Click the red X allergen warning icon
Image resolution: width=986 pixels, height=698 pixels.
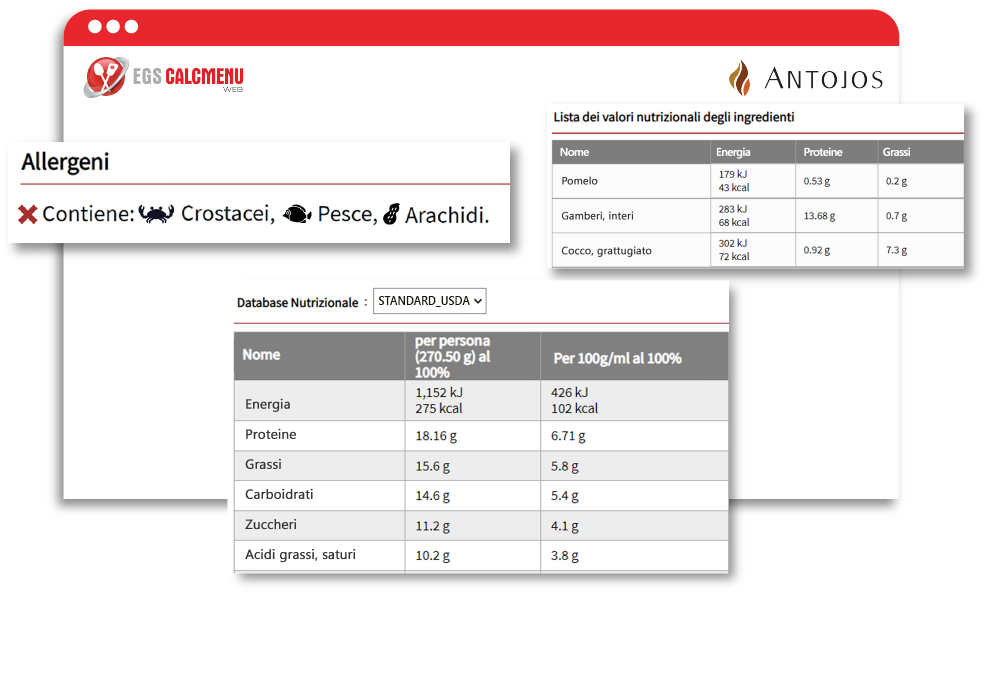(x=28, y=214)
